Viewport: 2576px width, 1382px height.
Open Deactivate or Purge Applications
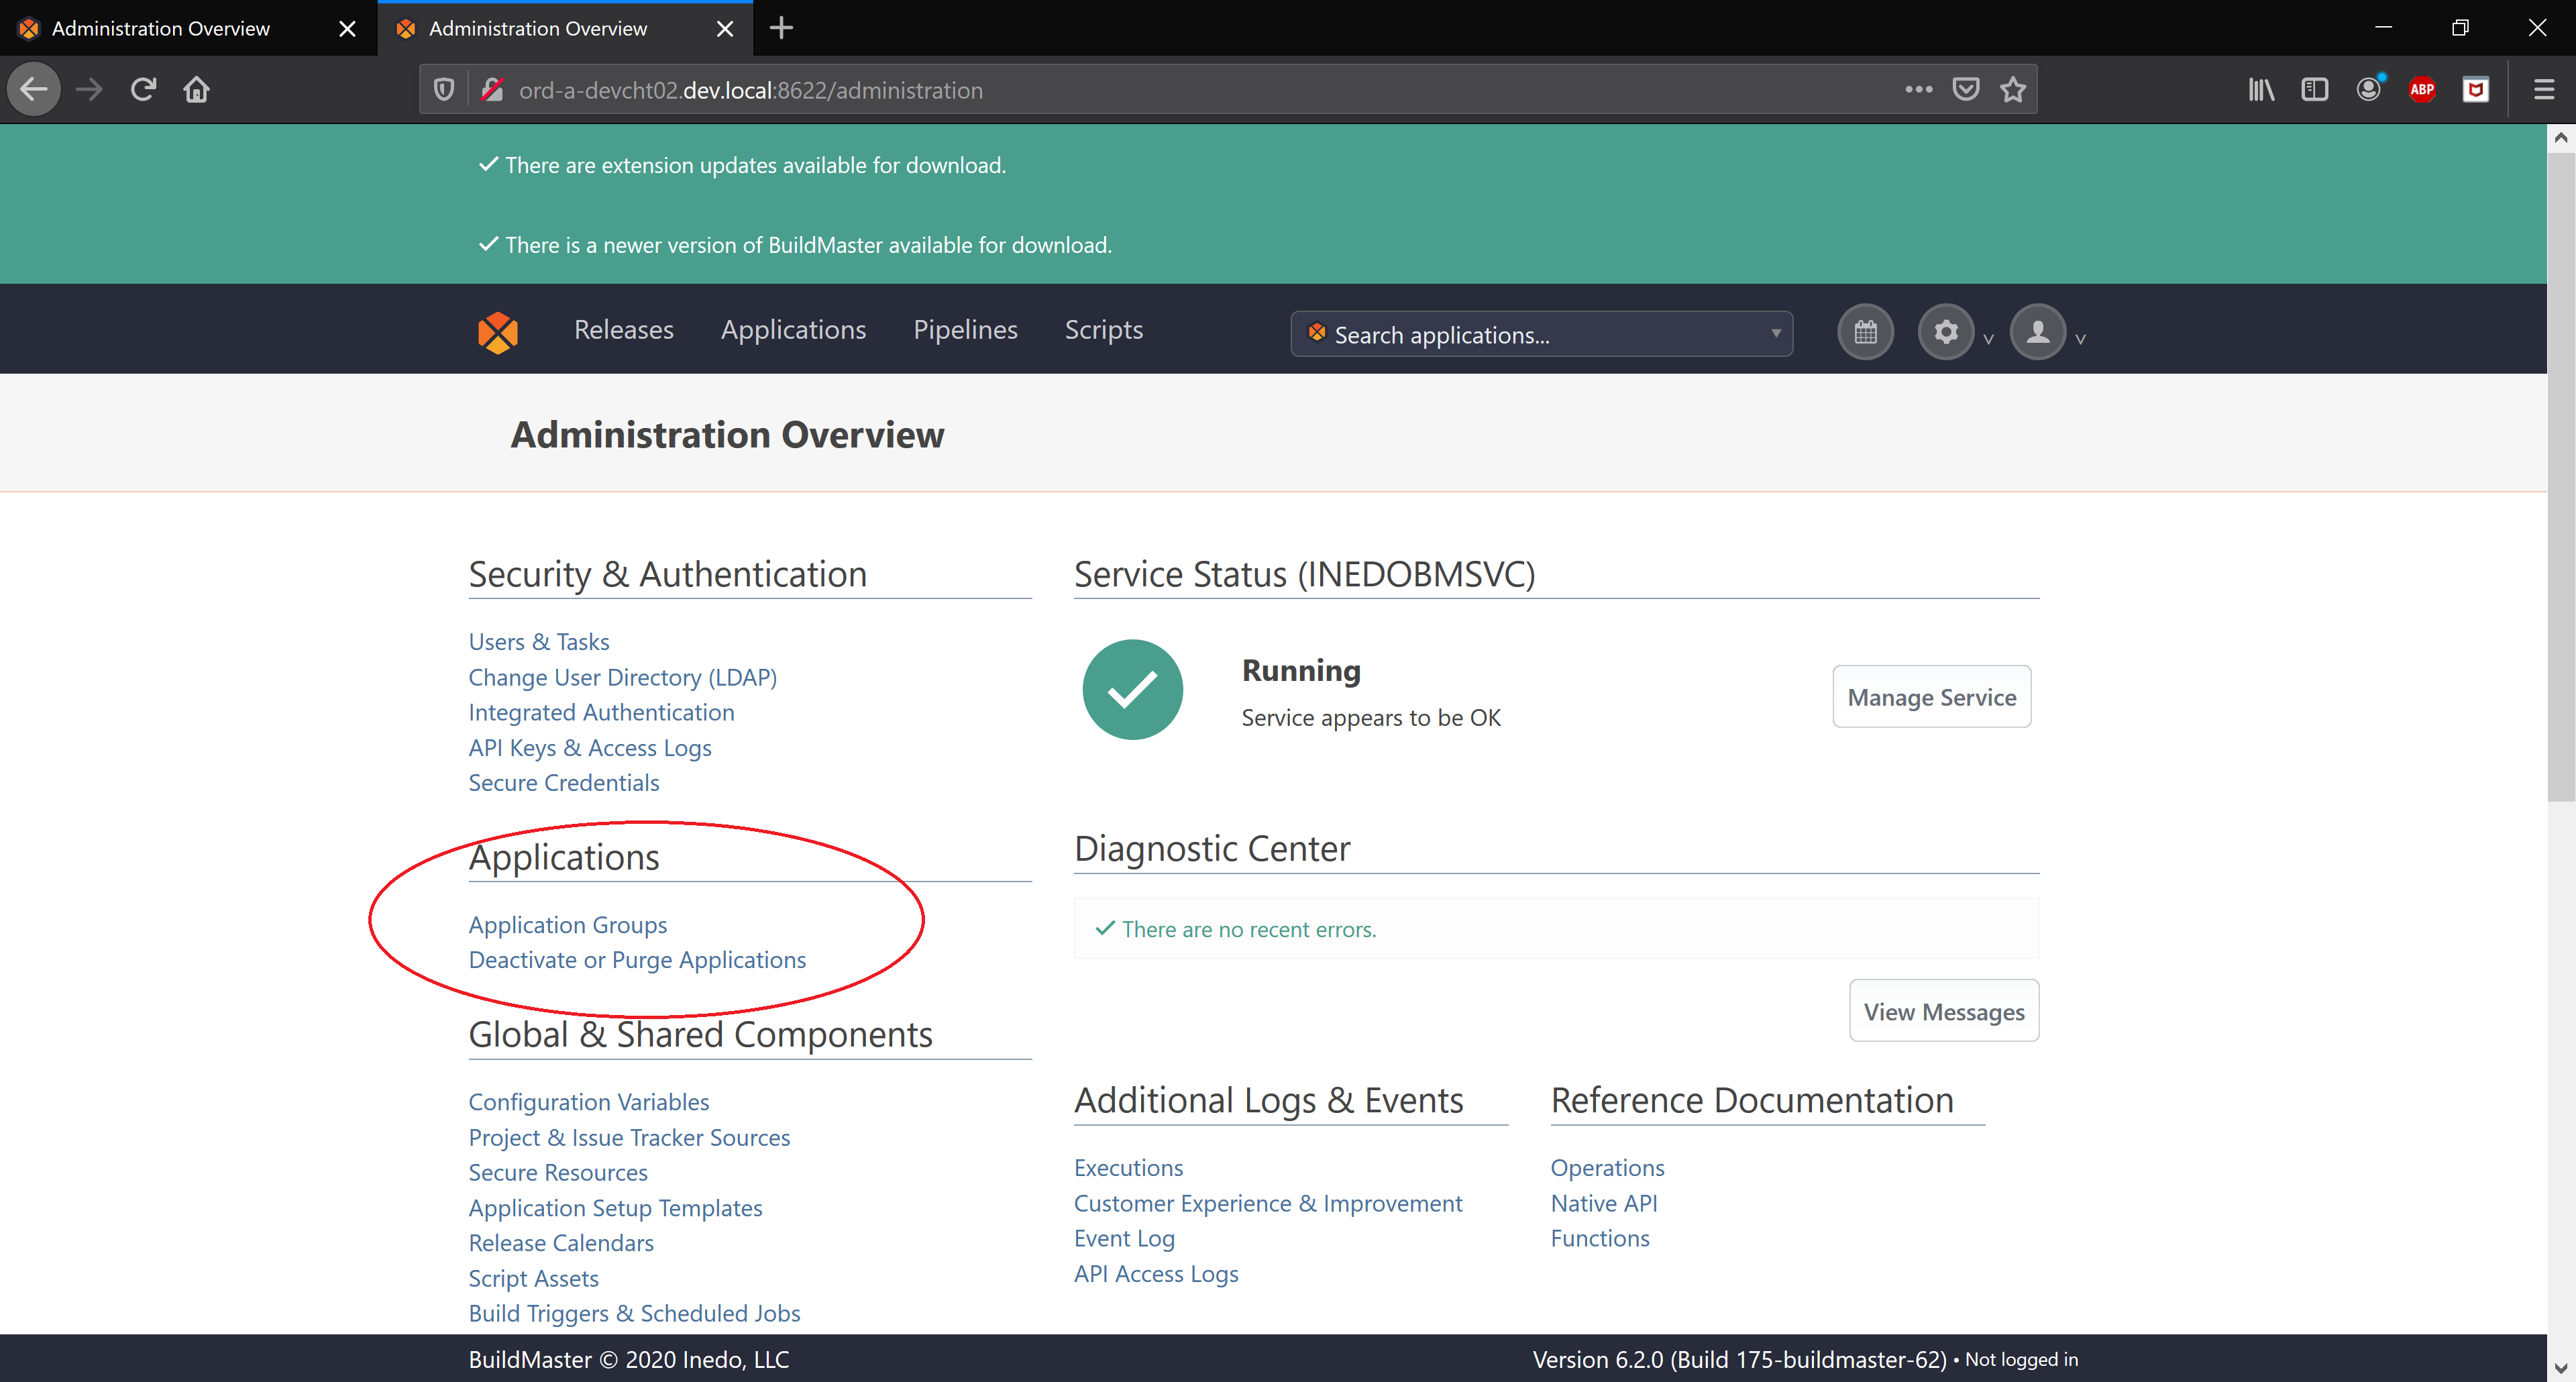click(637, 959)
